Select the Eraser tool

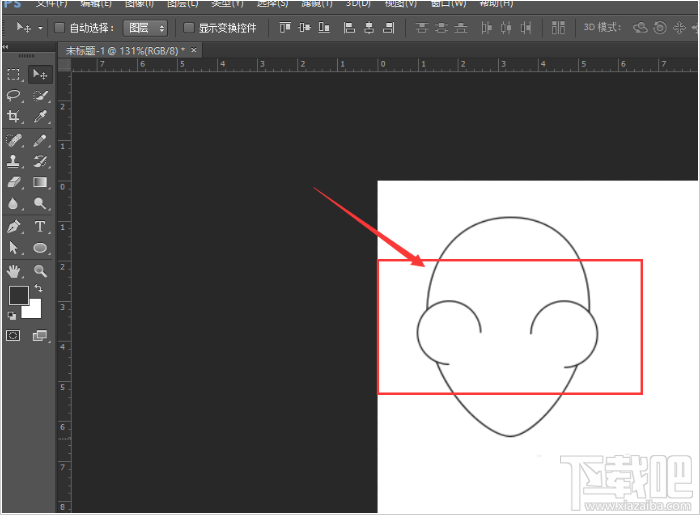coord(14,182)
